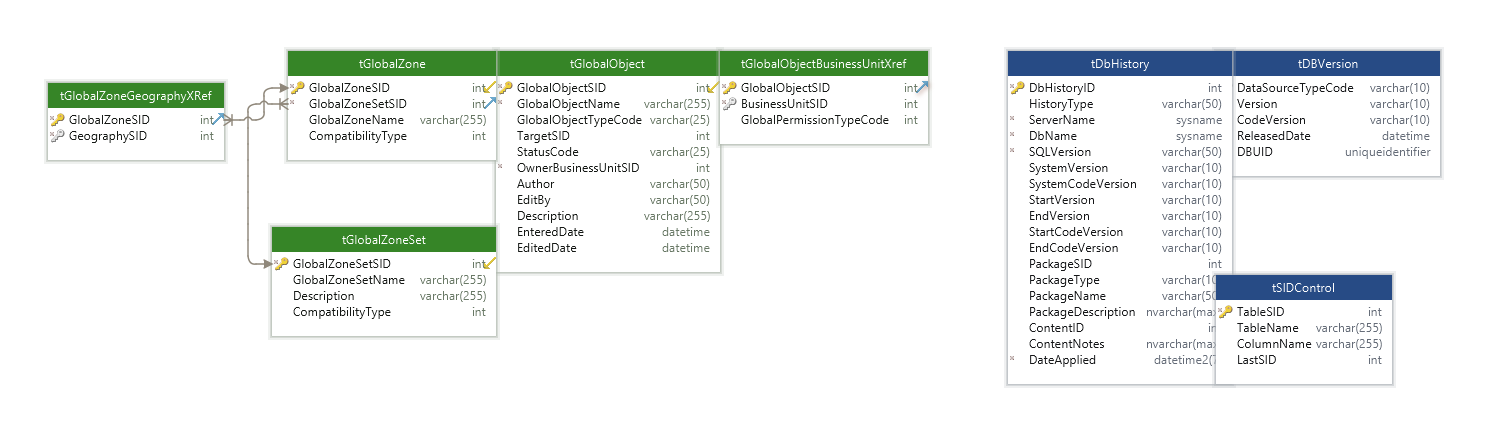Select the ReleasedDate column in tDBVersion
This screenshot has width=1488, height=432.
point(1274,136)
